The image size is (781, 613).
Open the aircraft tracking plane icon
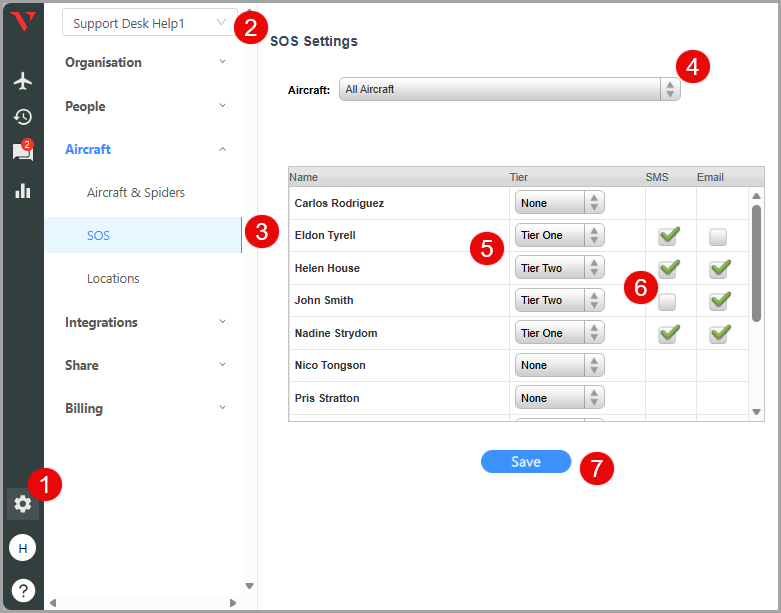click(22, 81)
